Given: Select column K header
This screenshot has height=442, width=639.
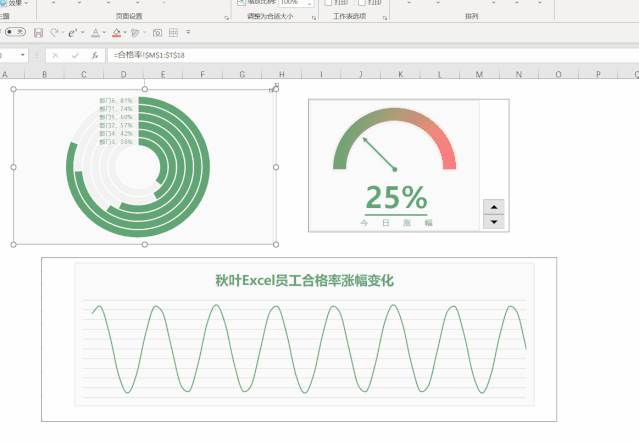Looking at the screenshot, I should (x=400, y=74).
